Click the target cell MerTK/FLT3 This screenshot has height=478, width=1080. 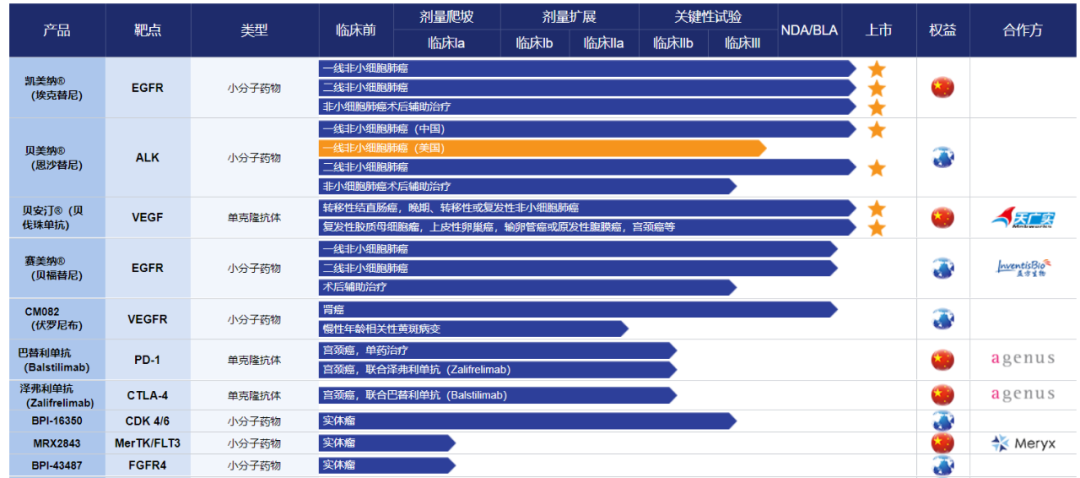[x=147, y=443]
